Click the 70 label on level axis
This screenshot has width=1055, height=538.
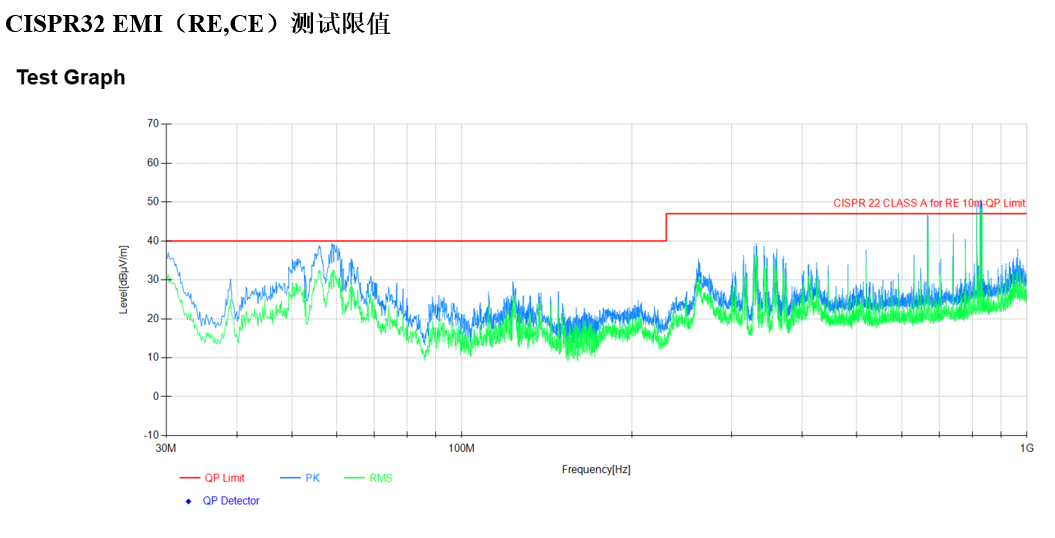(153, 124)
